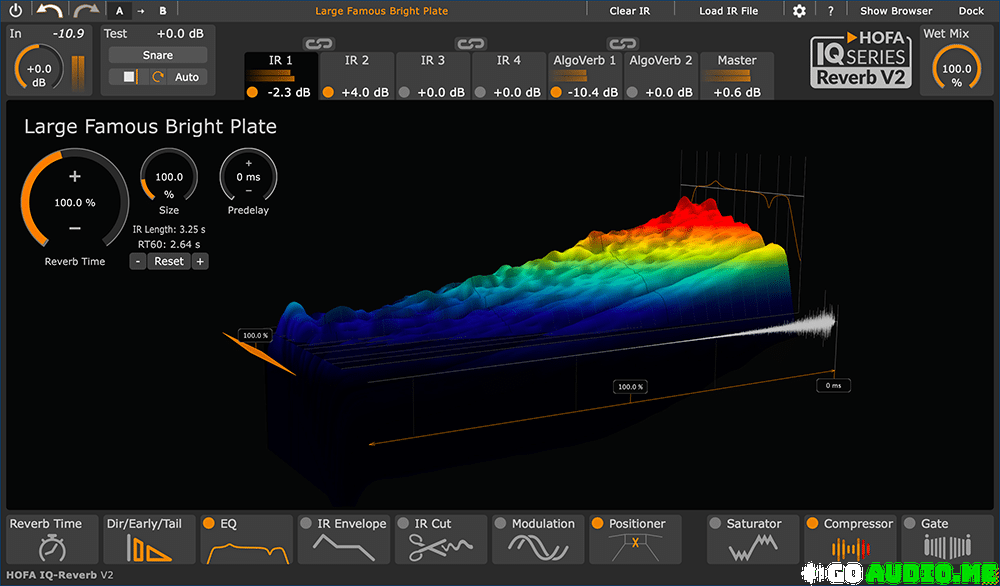Image resolution: width=1000 pixels, height=586 pixels.
Task: Open the Dir/Early/Tail module
Action: click(149, 539)
